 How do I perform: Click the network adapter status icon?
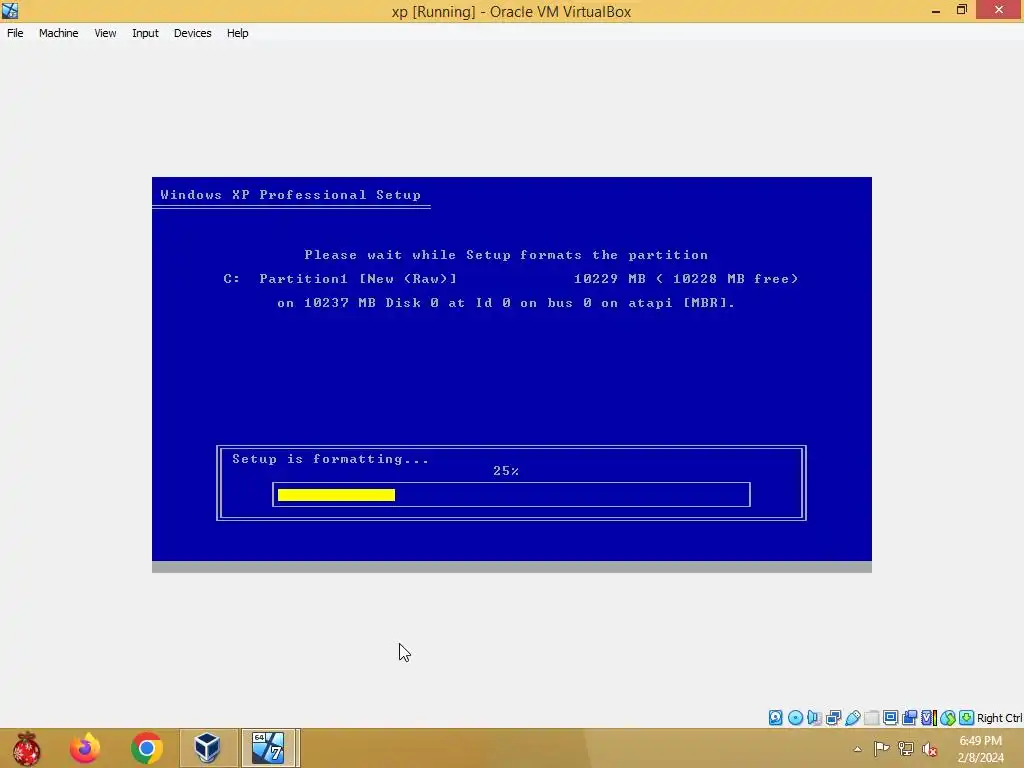[x=833, y=718]
